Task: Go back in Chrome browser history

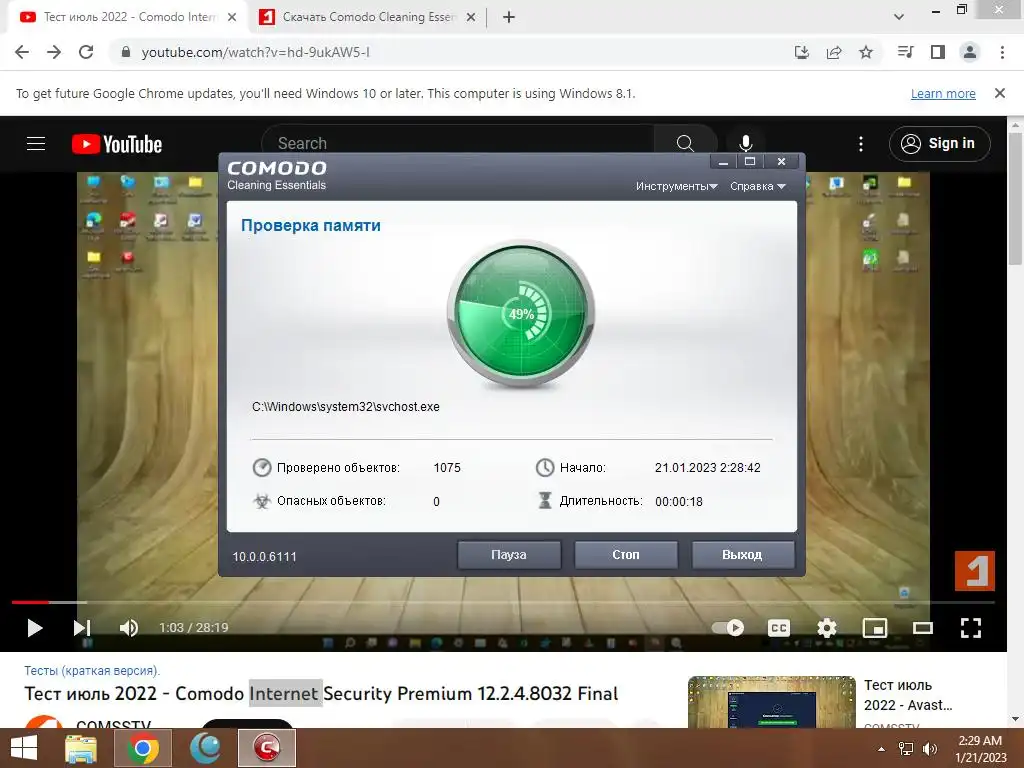Action: 22,52
